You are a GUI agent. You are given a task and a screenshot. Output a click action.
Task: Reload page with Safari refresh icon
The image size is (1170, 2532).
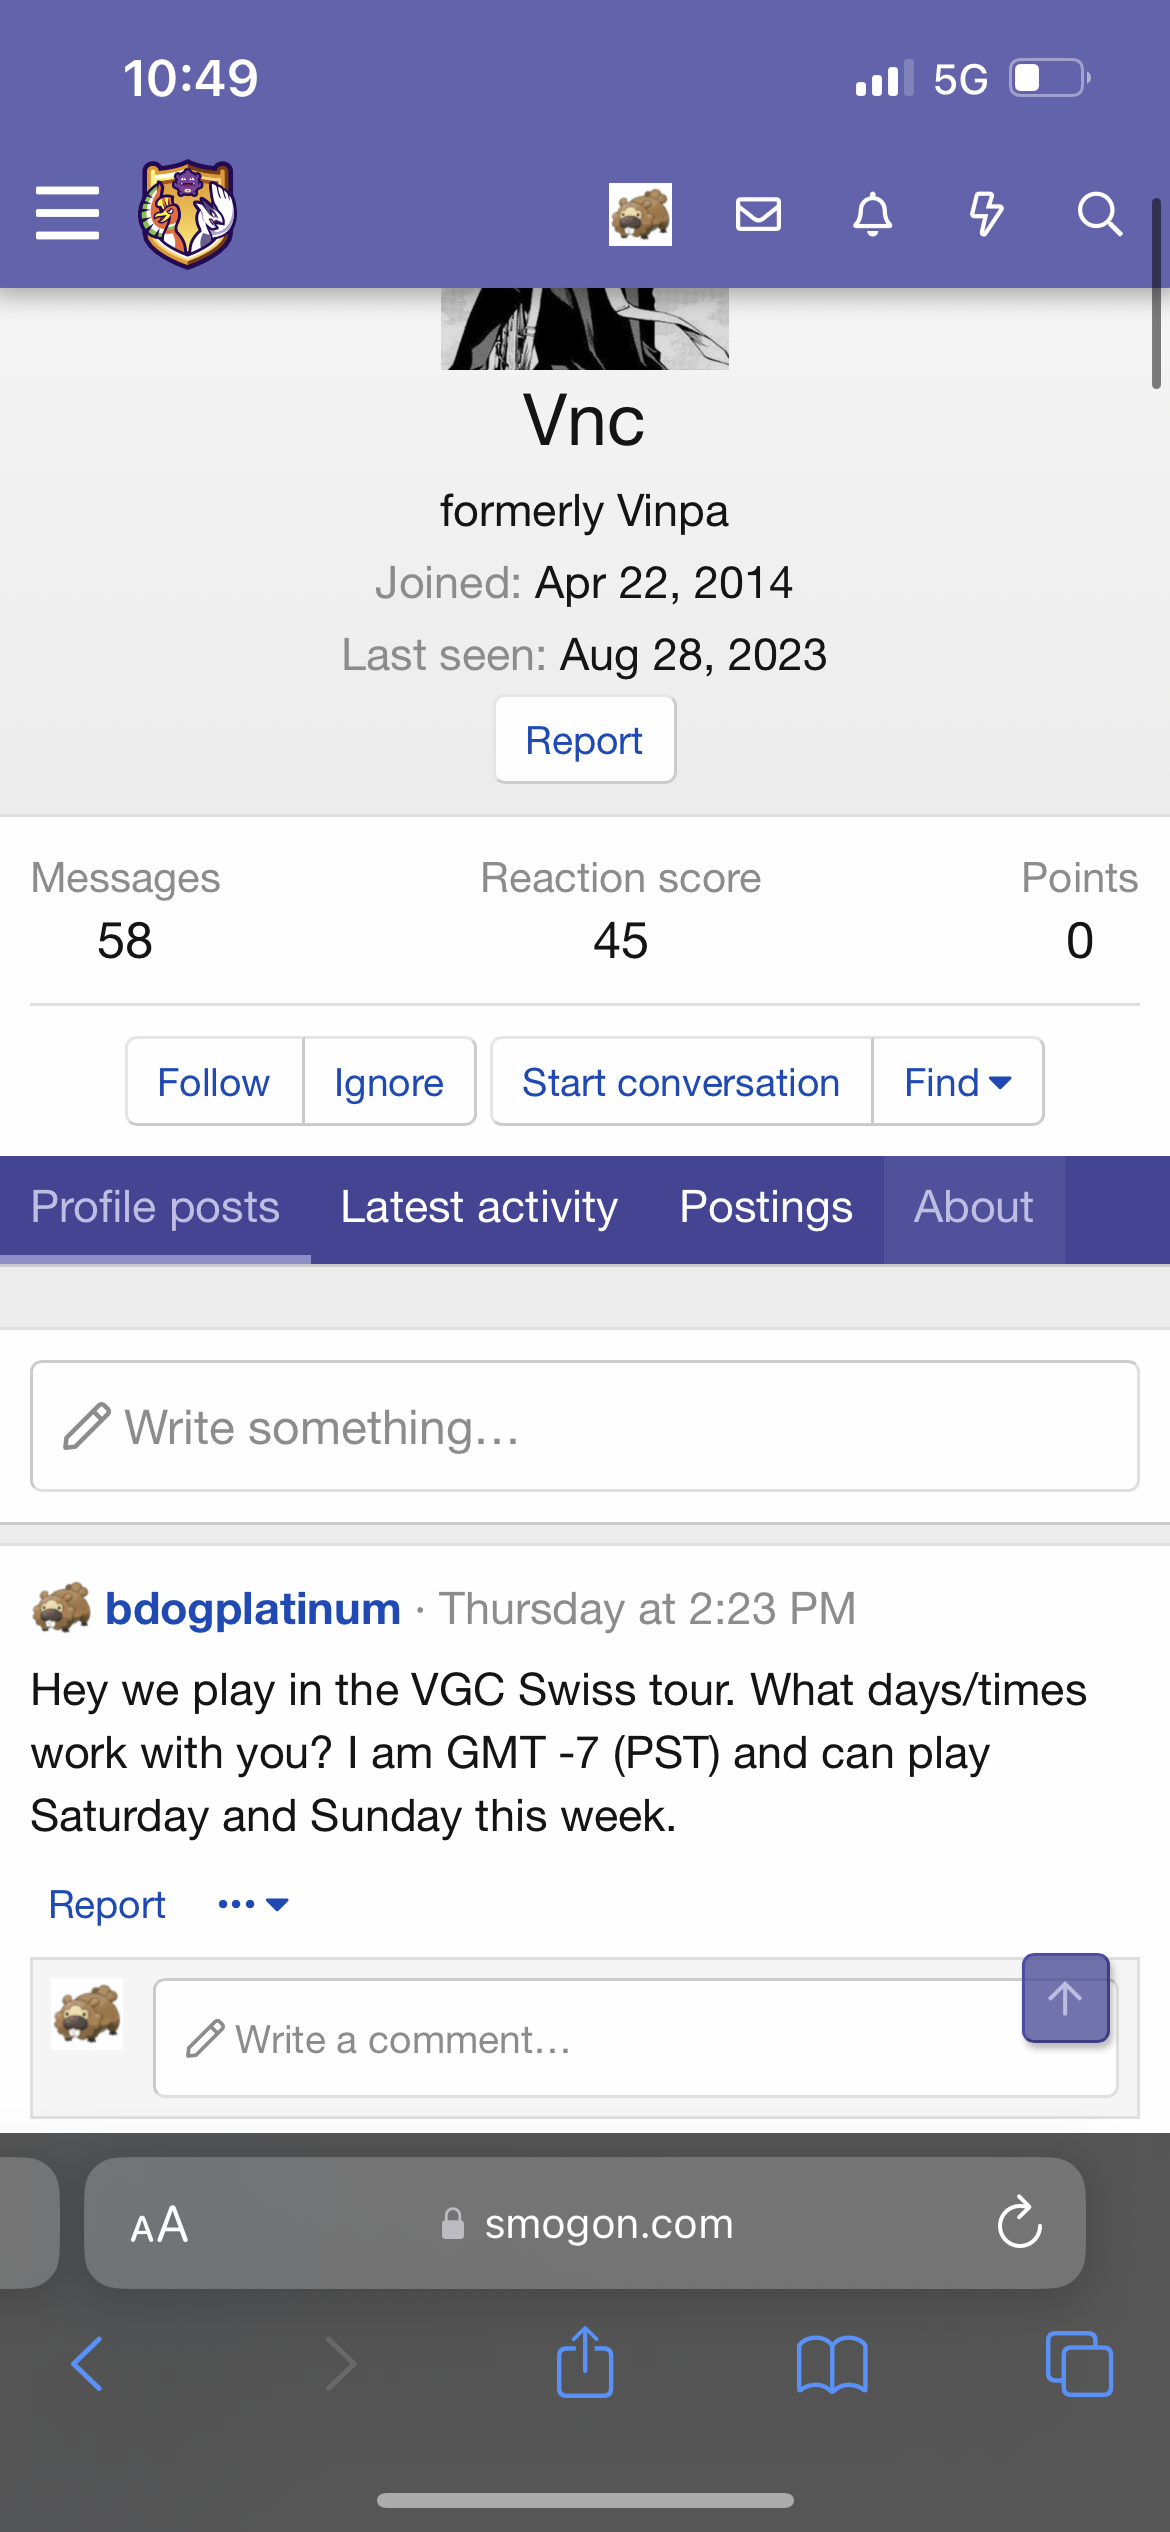pyautogui.click(x=1019, y=2223)
